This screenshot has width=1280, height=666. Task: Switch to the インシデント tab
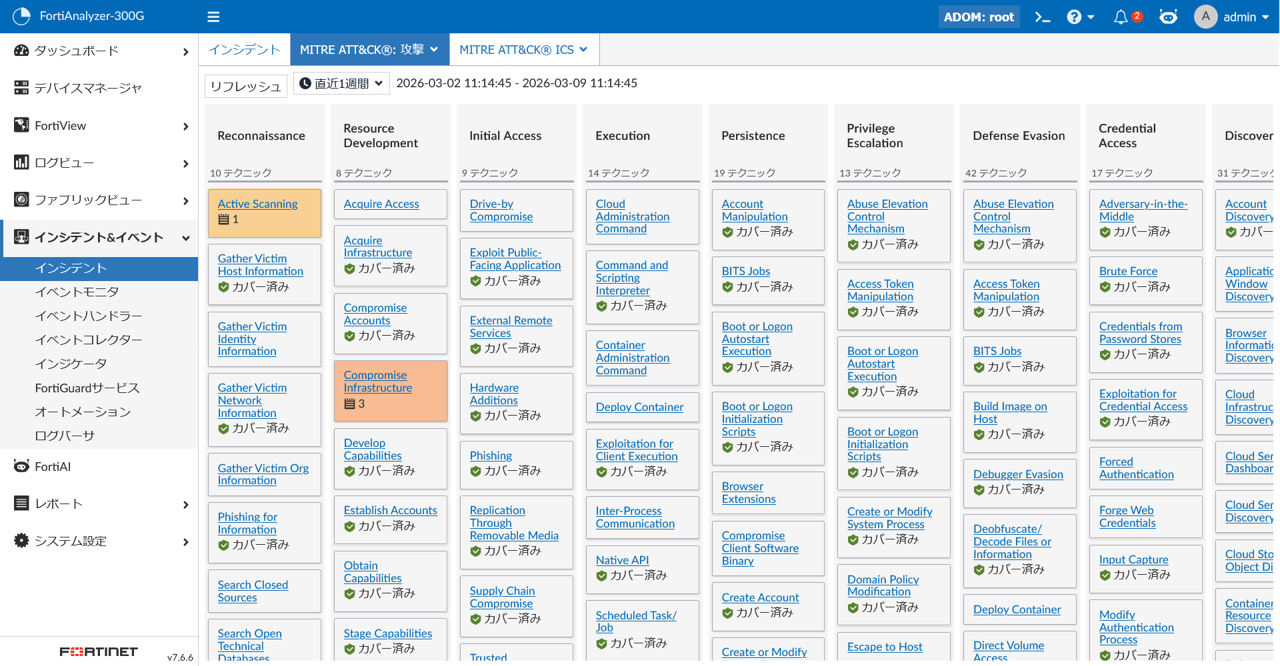tap(244, 49)
